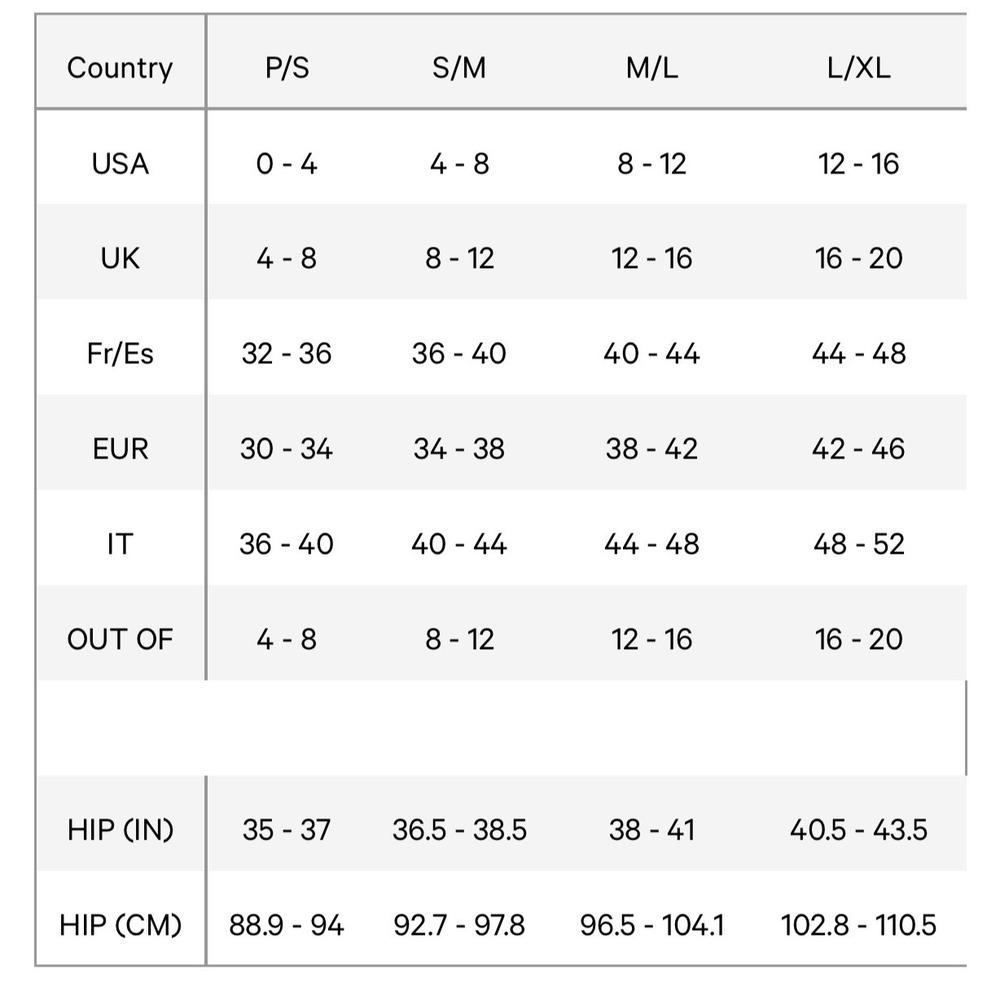Select the Fr/Es row label
This screenshot has width=1000, height=1000.
click(x=120, y=353)
